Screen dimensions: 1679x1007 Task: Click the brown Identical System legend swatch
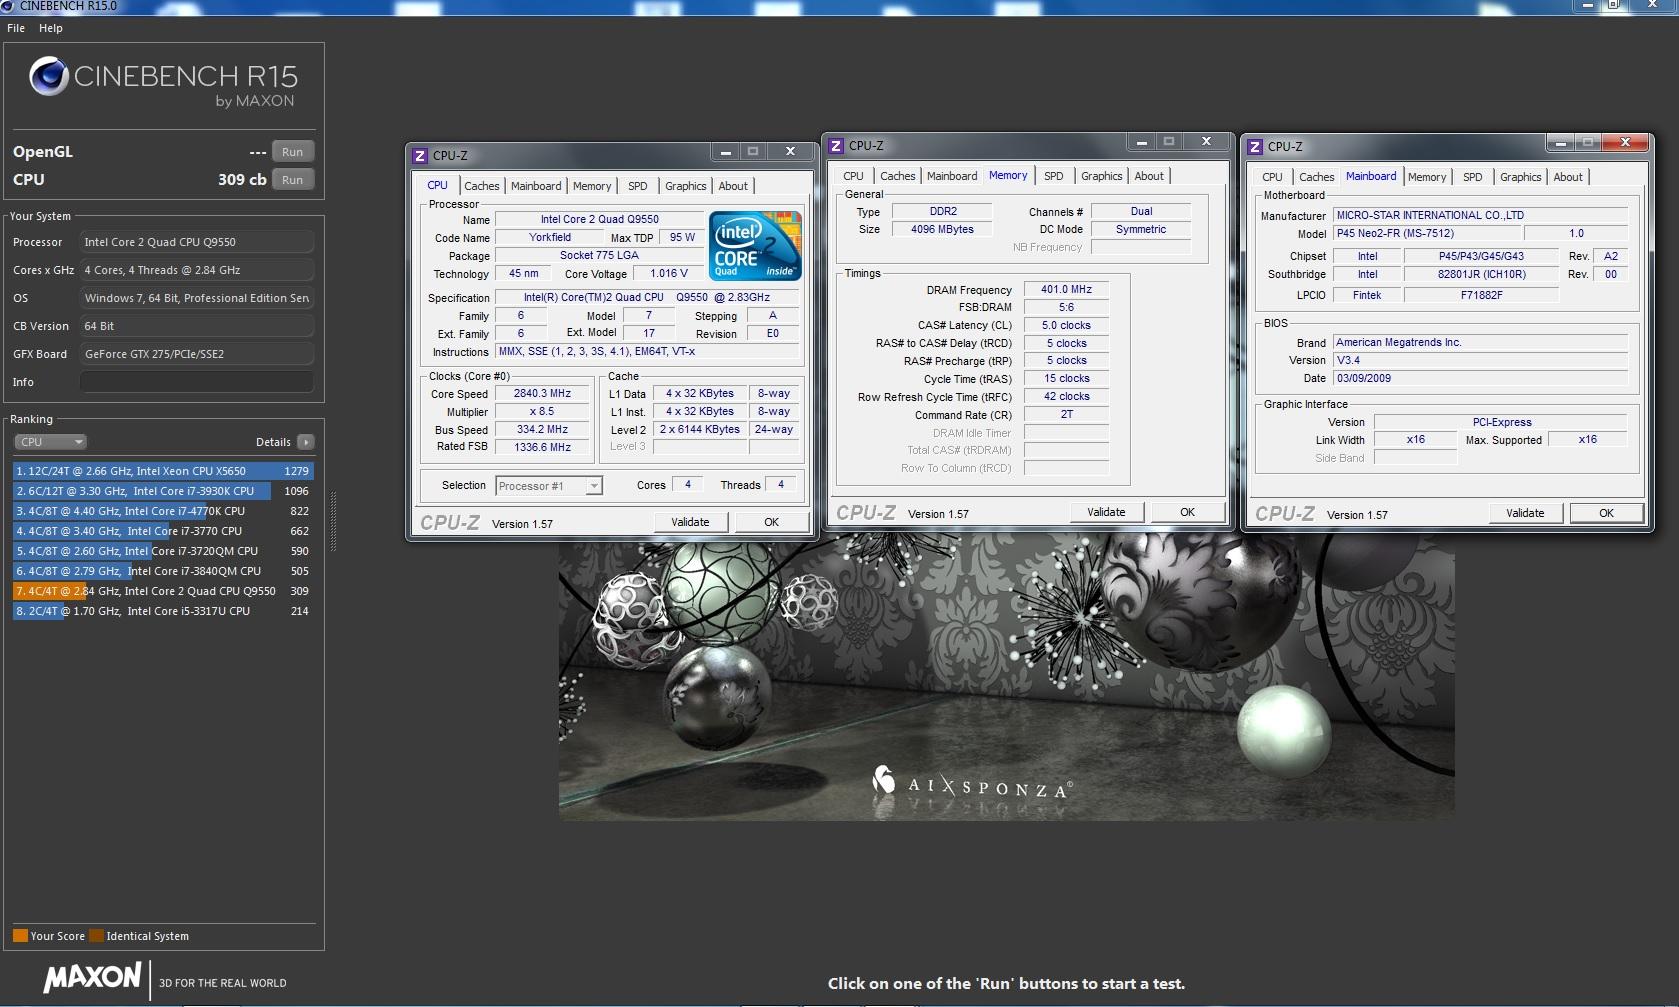[96, 936]
